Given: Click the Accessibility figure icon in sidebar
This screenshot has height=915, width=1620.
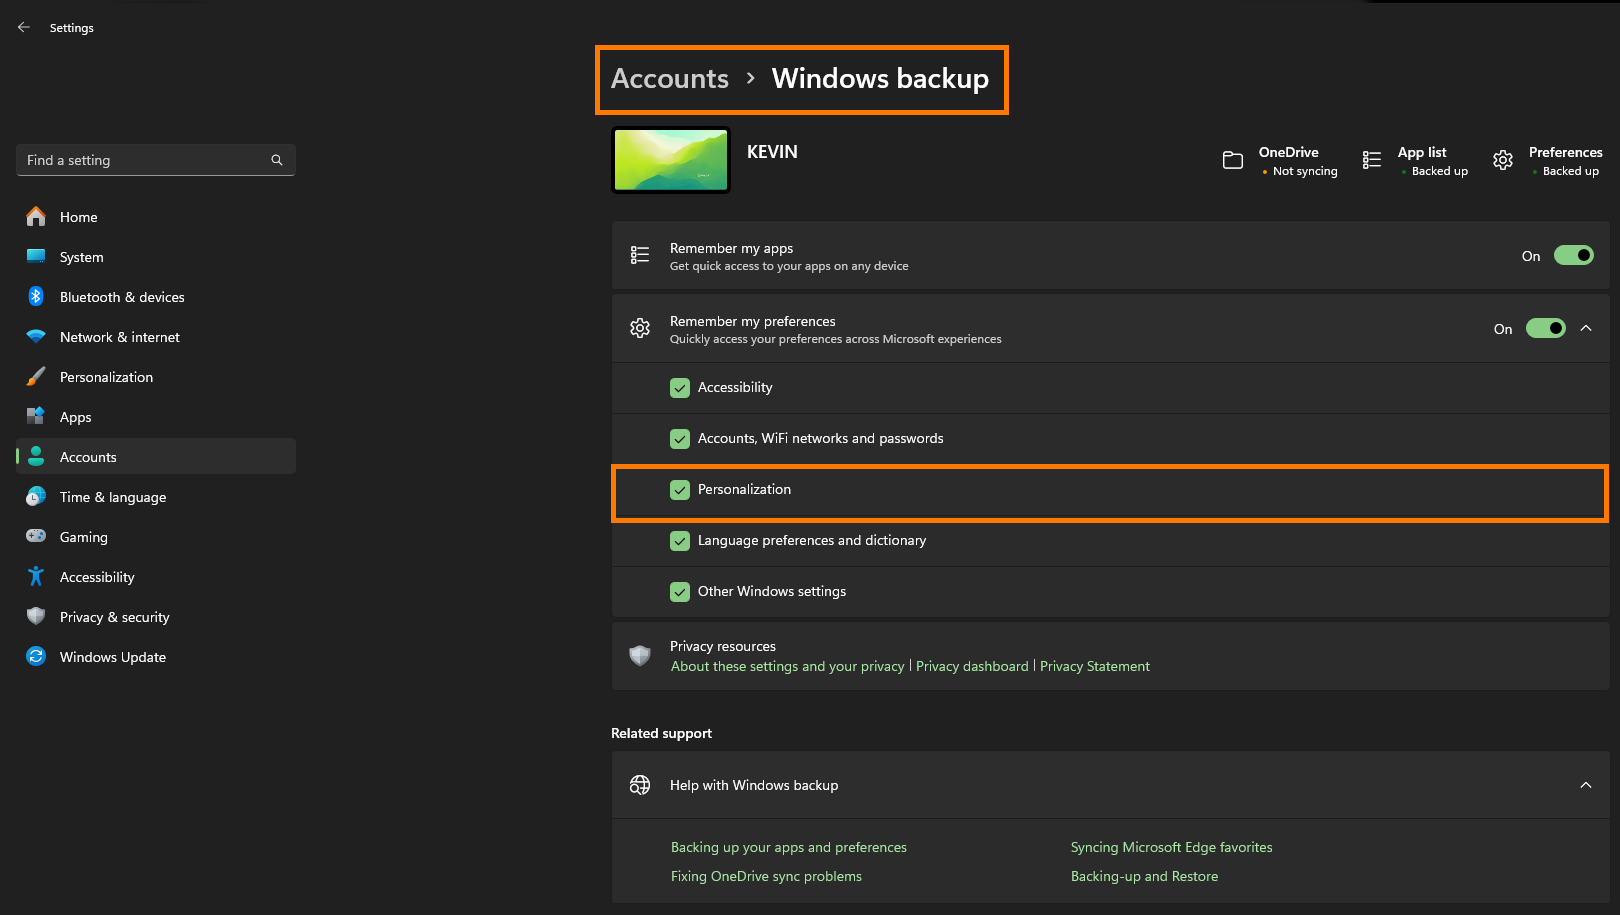Looking at the screenshot, I should tap(36, 576).
